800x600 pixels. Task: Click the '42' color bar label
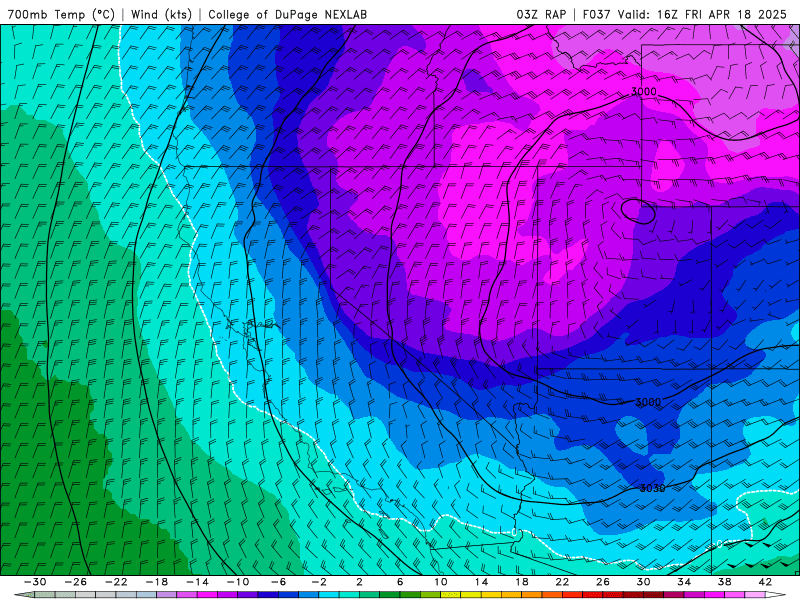coord(765,582)
